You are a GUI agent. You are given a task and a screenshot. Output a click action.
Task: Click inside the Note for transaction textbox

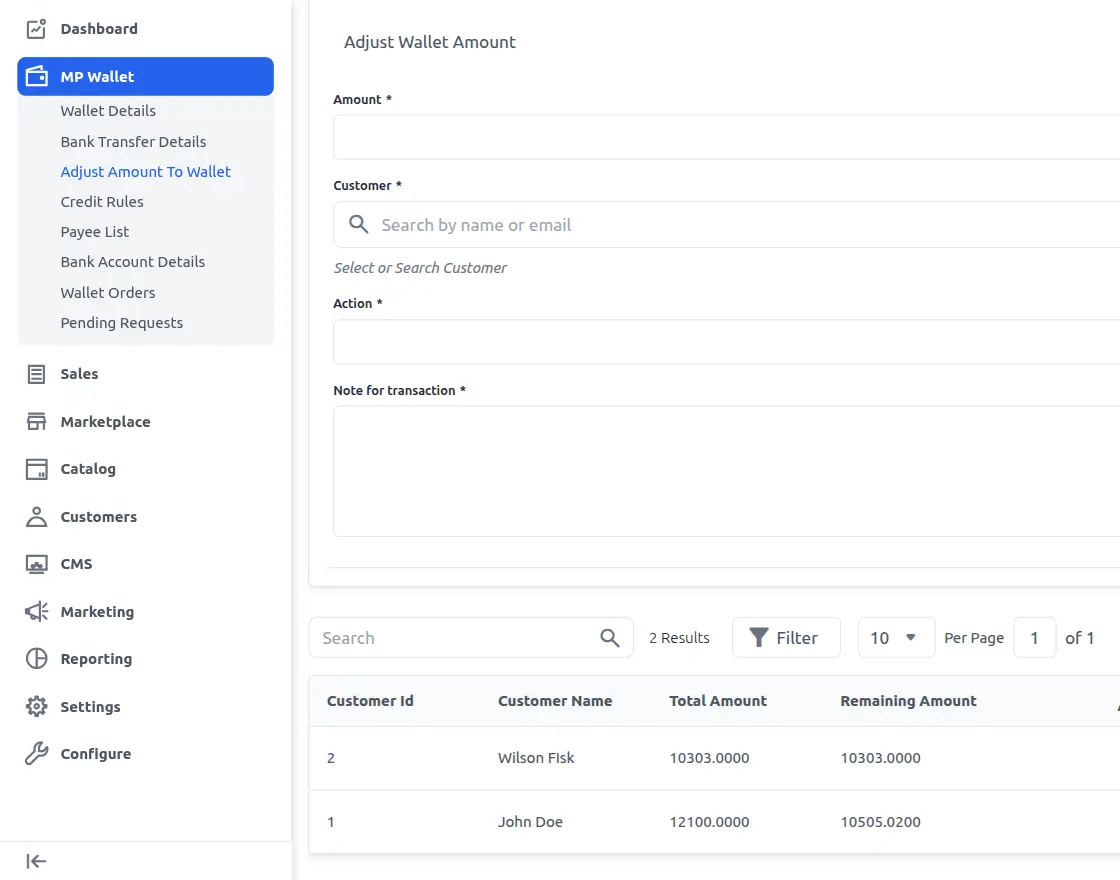pos(700,470)
